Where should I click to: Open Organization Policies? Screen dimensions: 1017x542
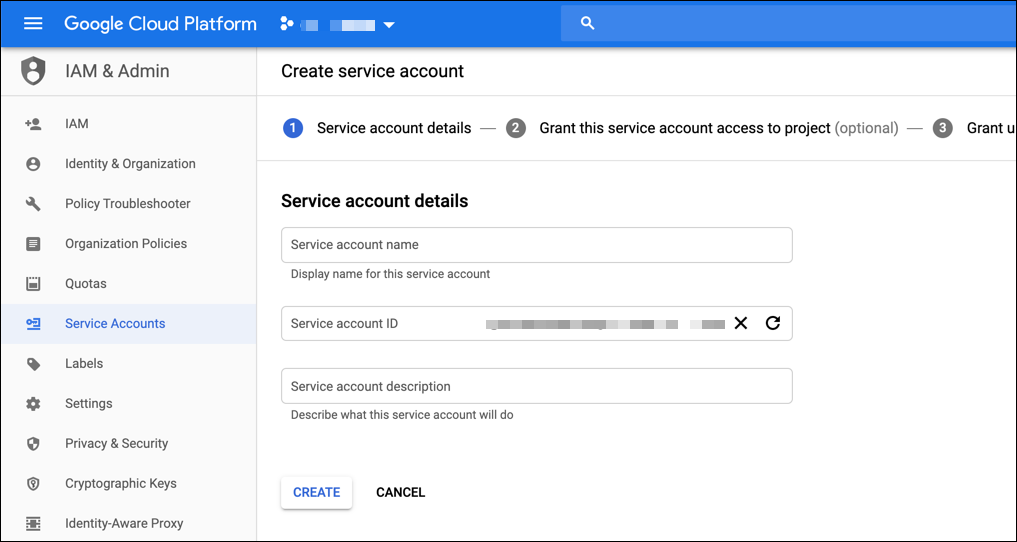(x=128, y=244)
